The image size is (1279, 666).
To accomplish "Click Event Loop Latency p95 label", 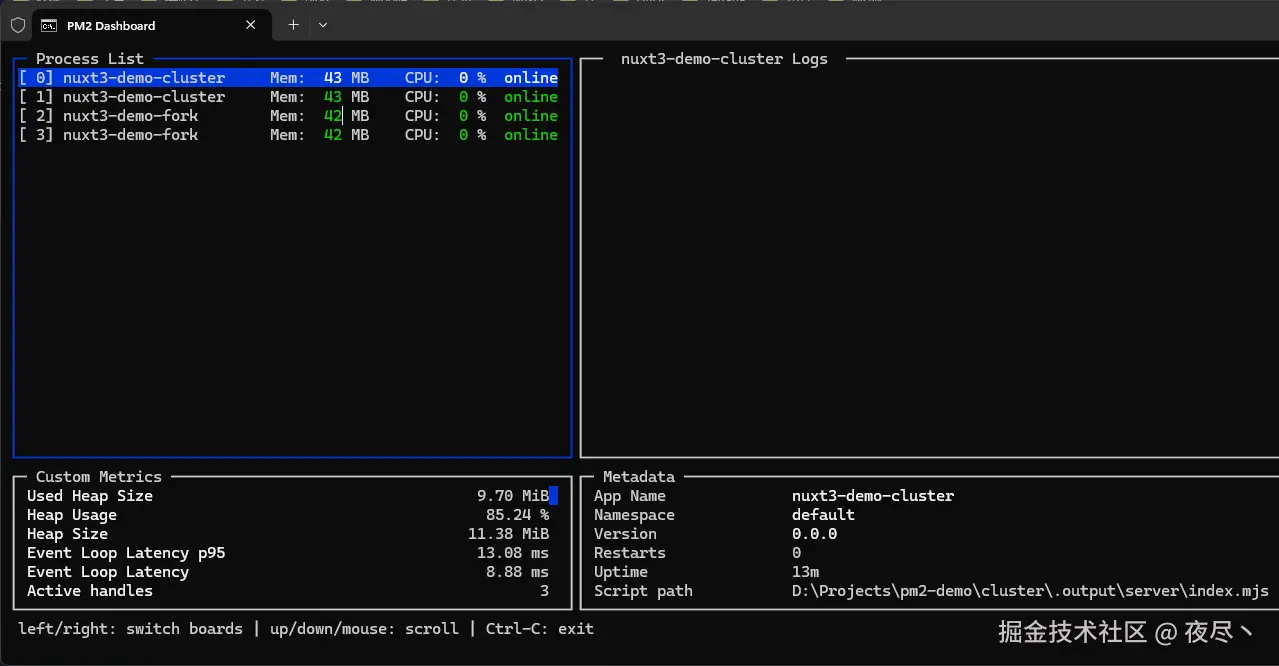I will (x=126, y=553).
